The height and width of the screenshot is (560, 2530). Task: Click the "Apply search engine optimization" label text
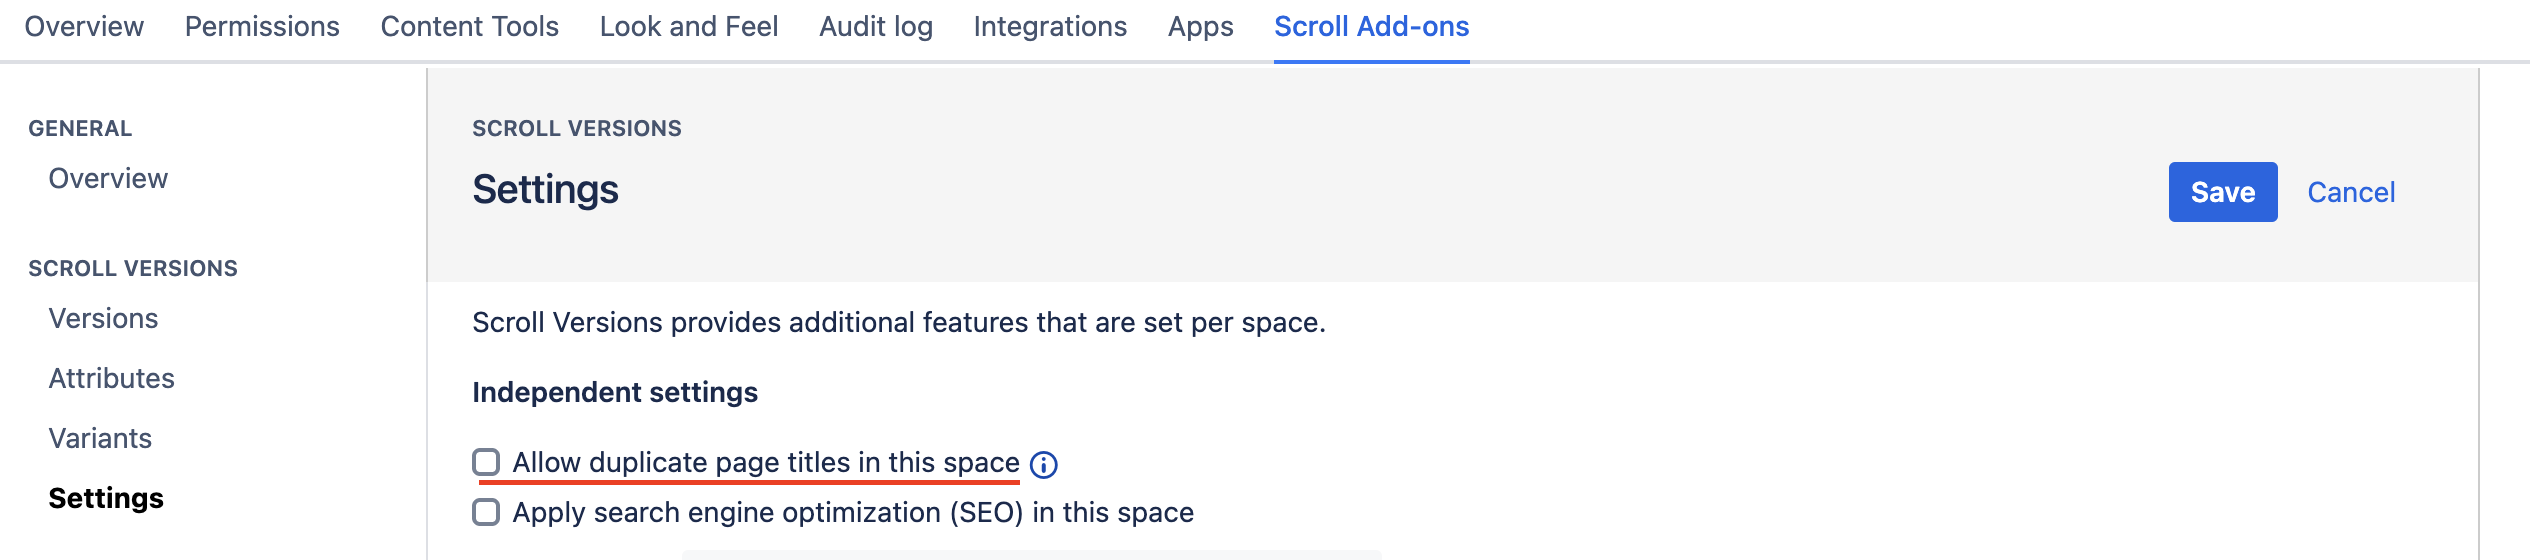[852, 513]
